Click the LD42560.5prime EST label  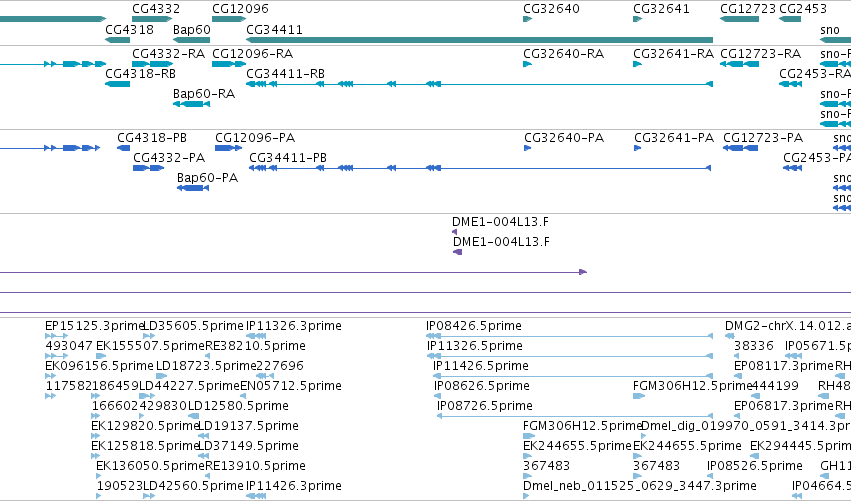point(193,486)
